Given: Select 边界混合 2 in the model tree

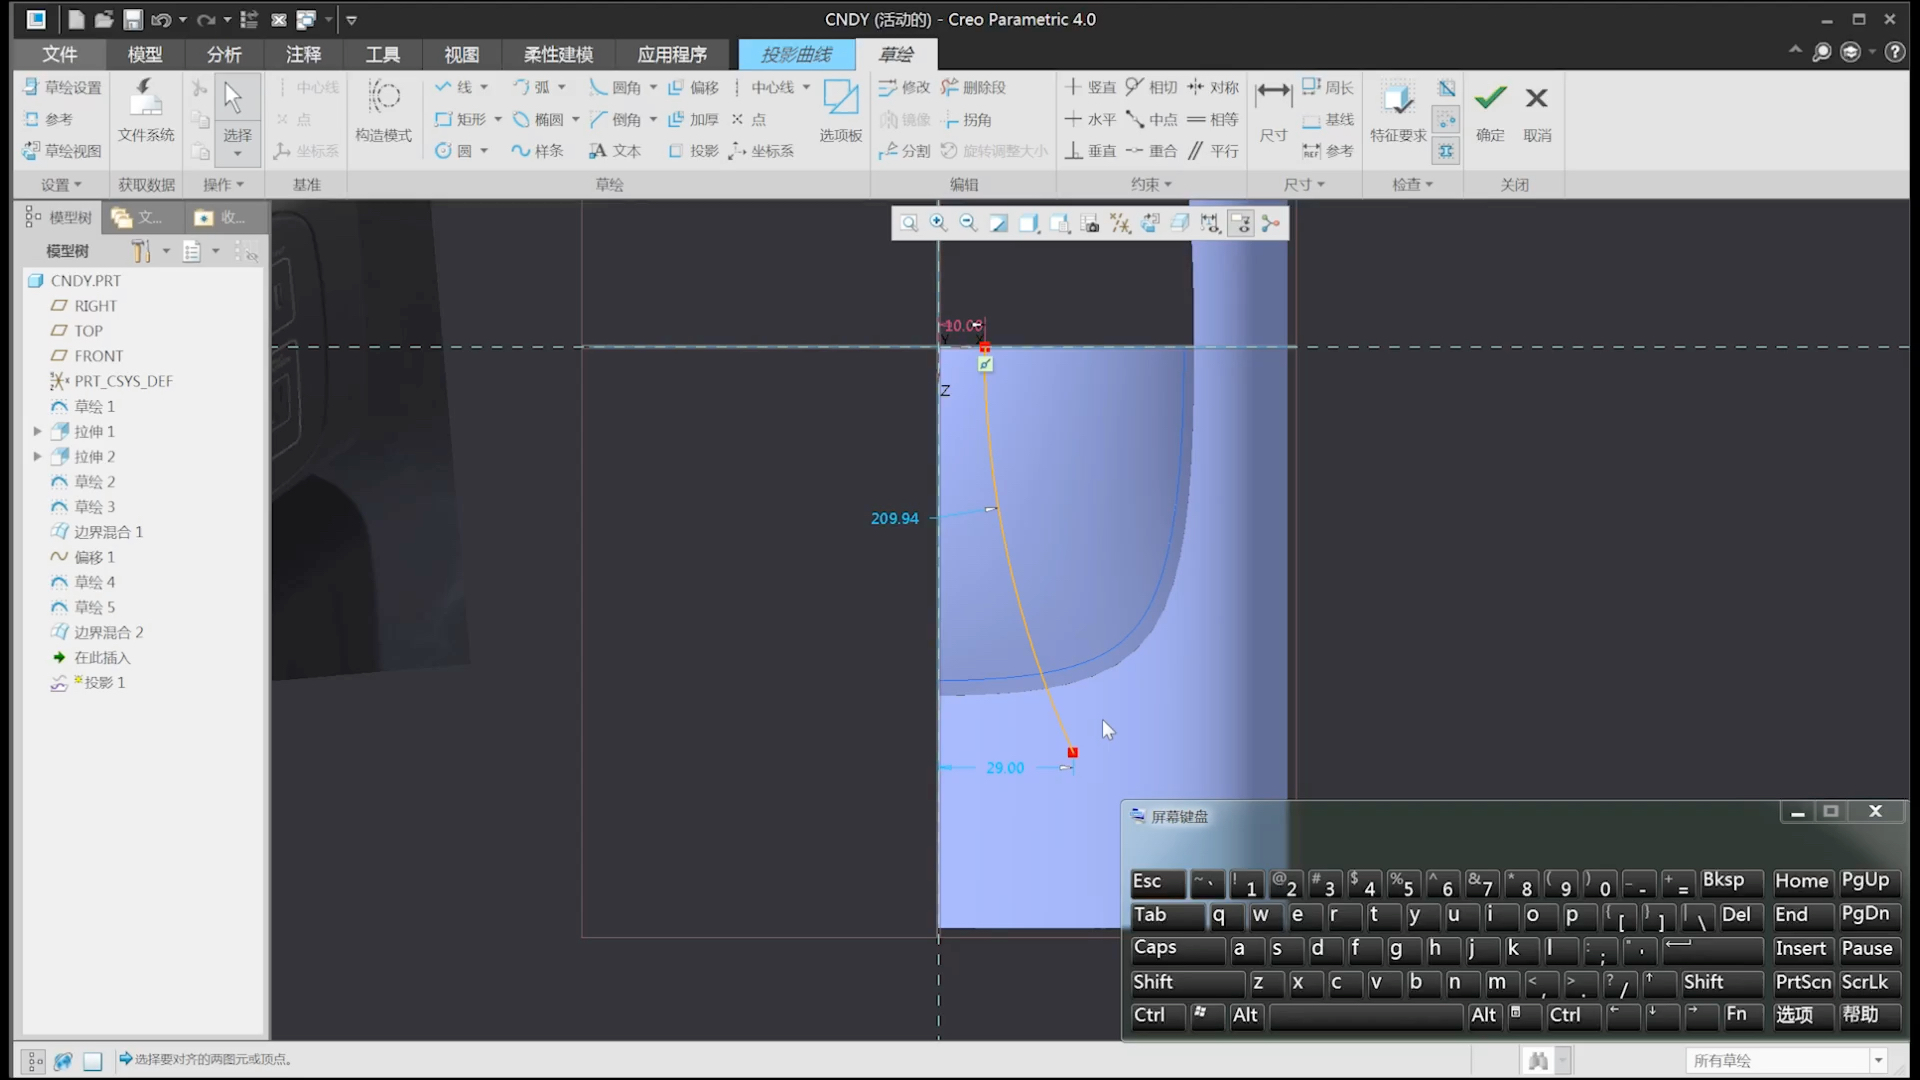Looking at the screenshot, I should click(108, 633).
